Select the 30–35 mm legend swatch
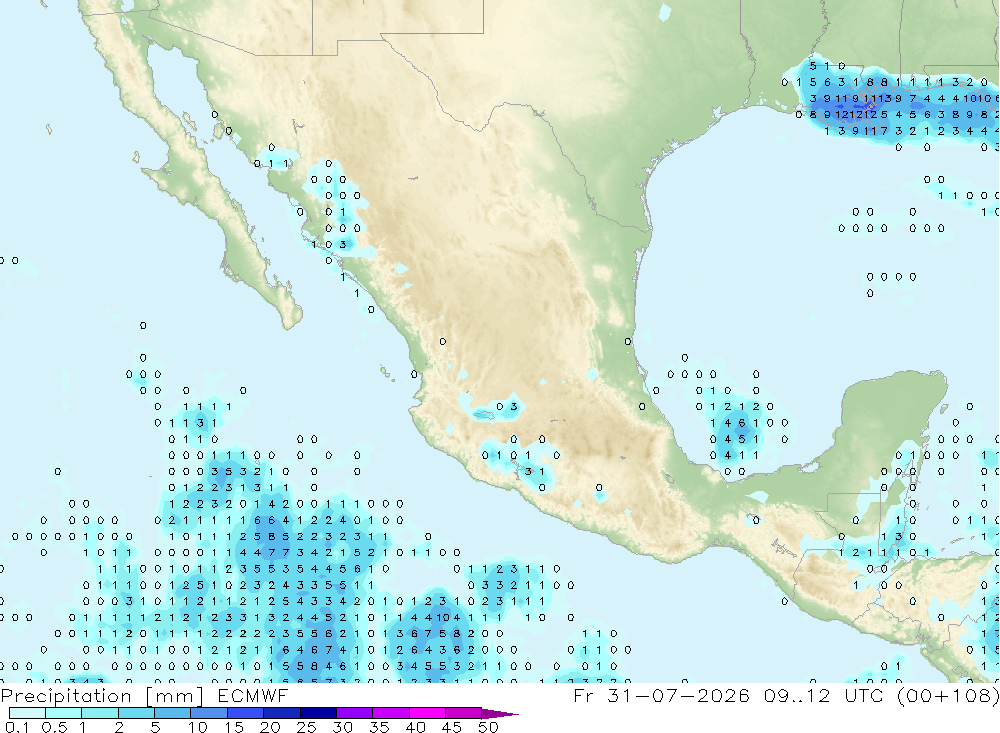 (x=355, y=713)
